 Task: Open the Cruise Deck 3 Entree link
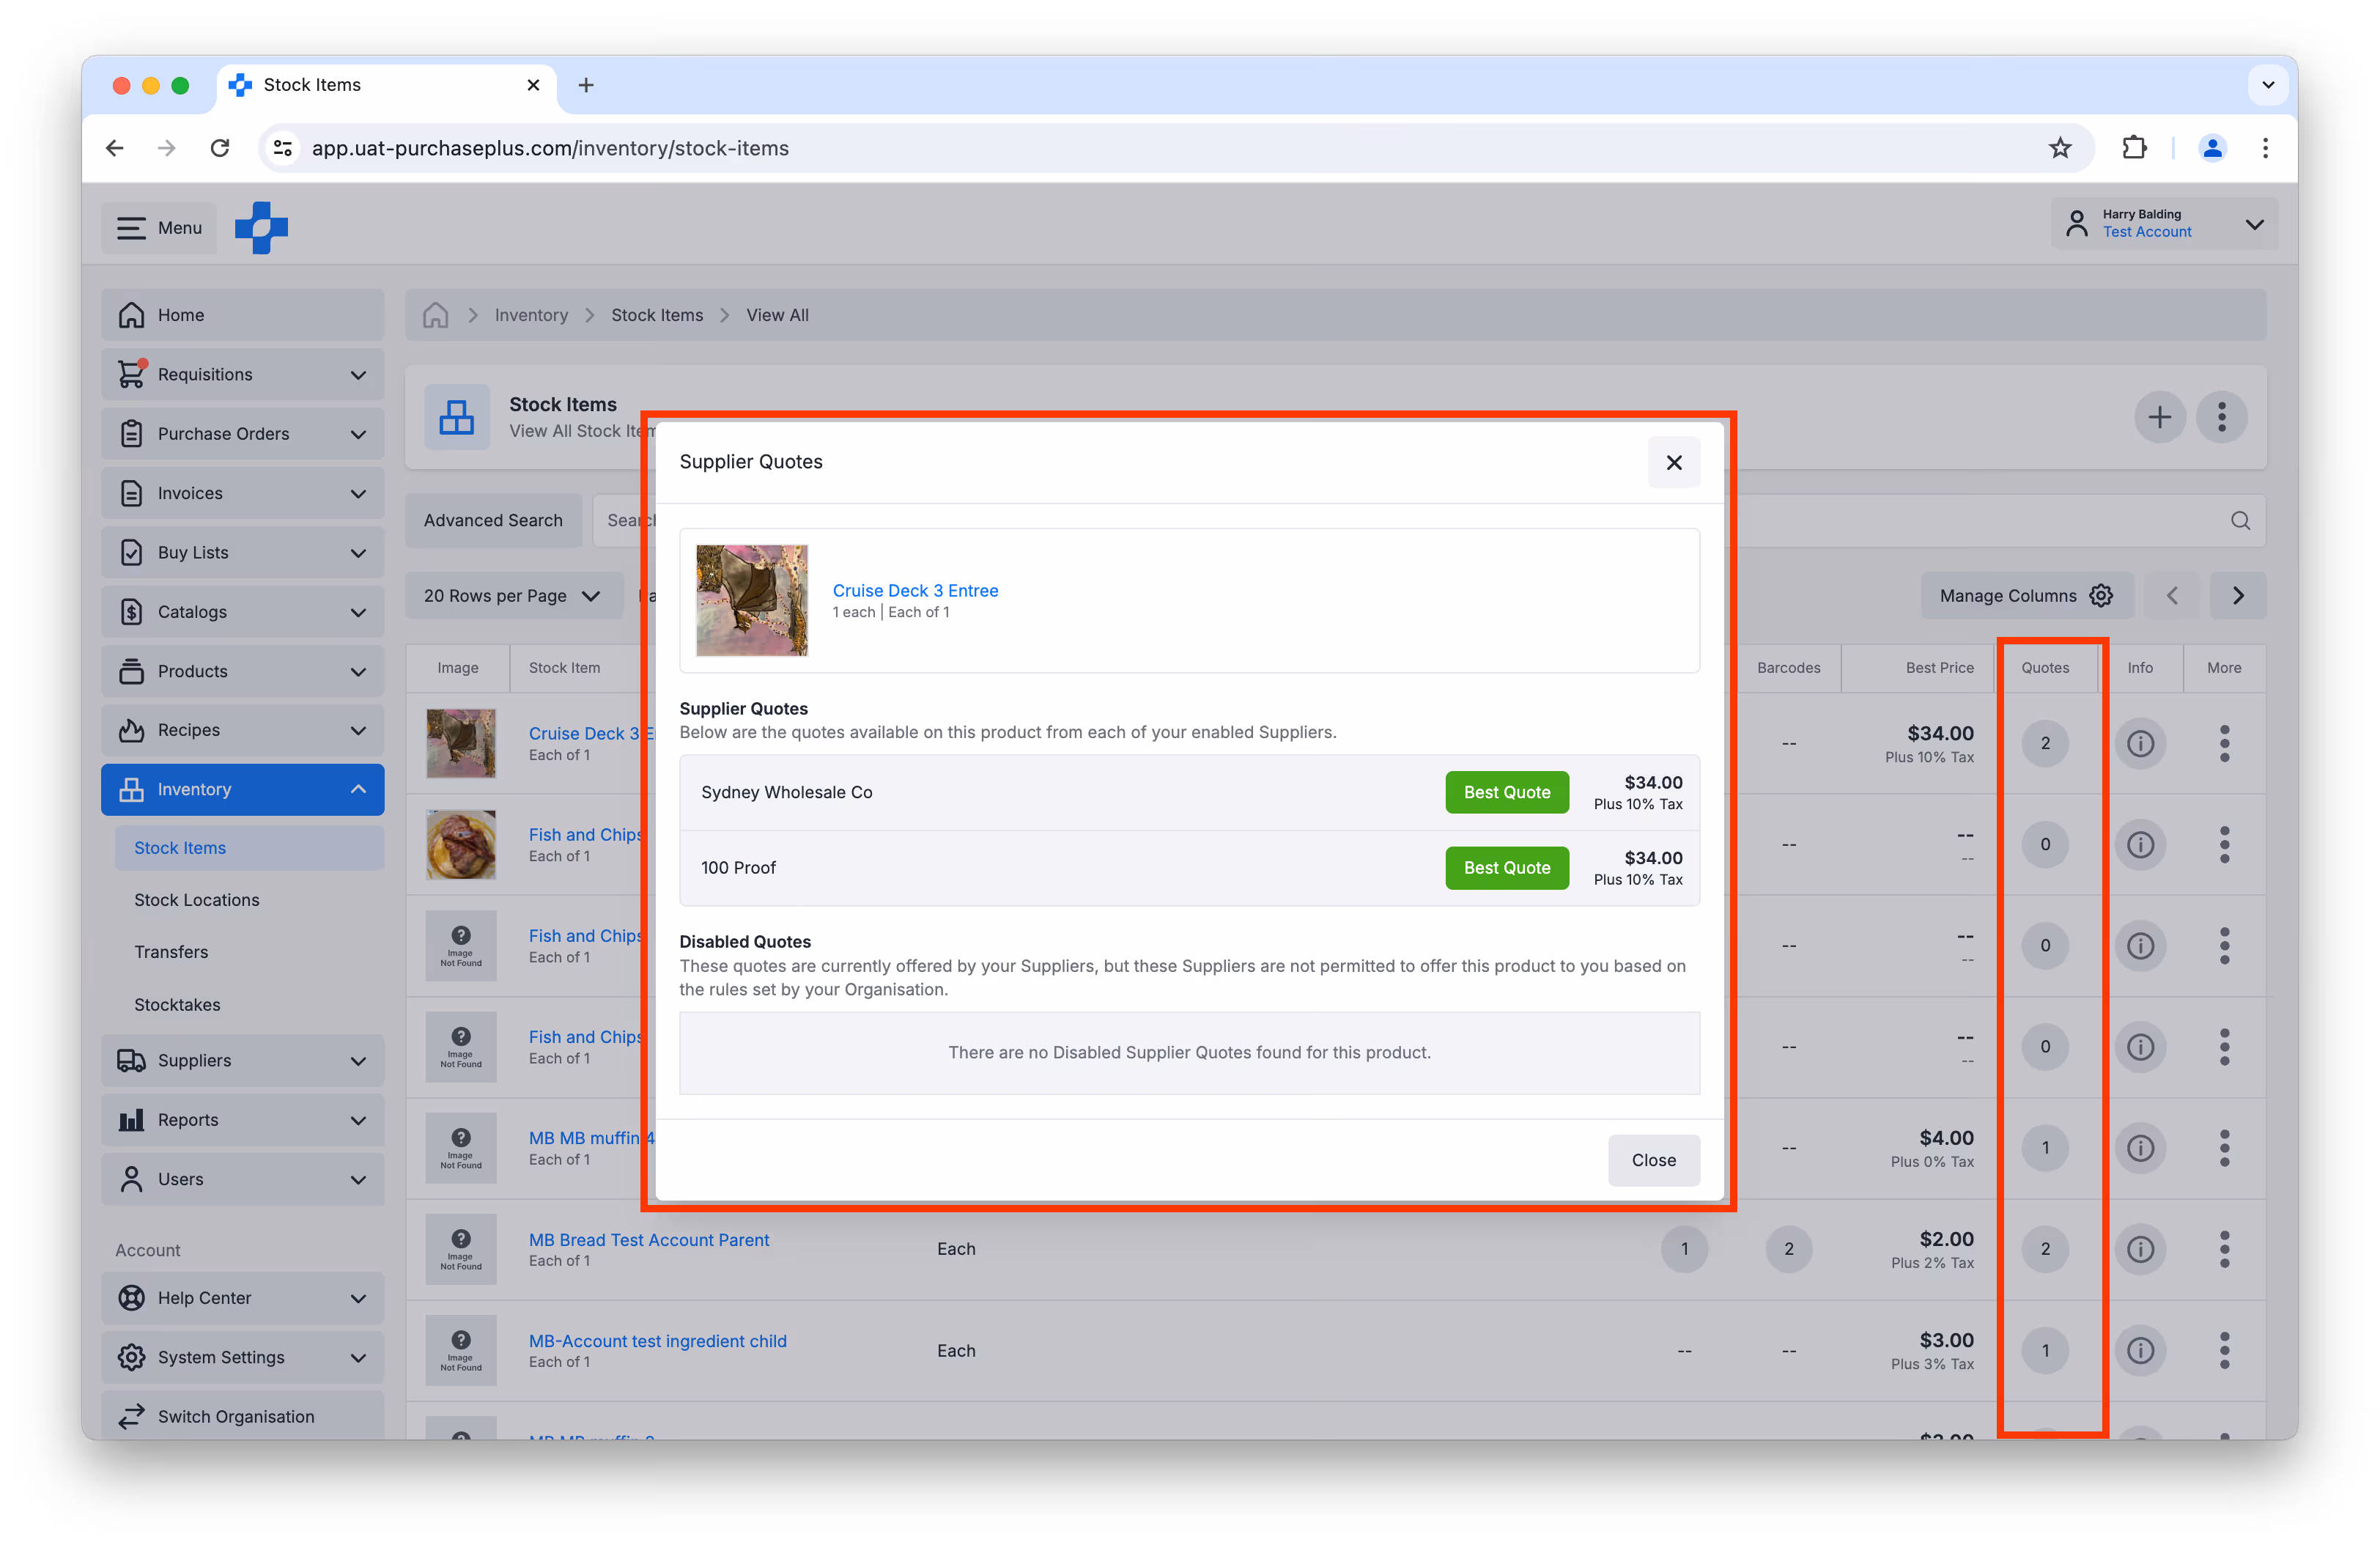tap(914, 590)
